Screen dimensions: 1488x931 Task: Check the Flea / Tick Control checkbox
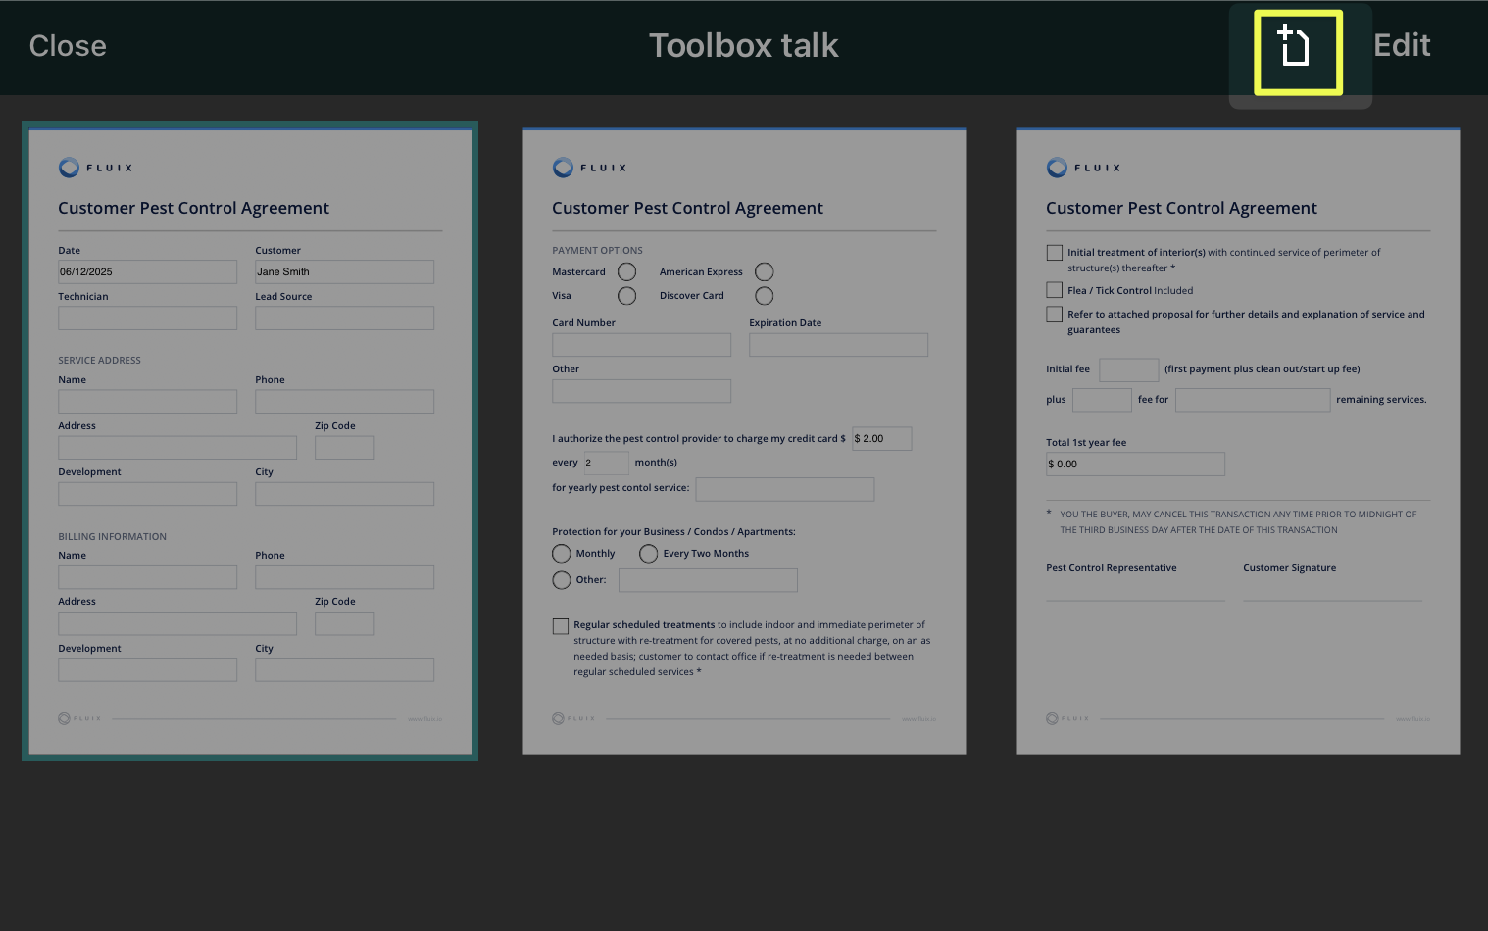pos(1054,290)
